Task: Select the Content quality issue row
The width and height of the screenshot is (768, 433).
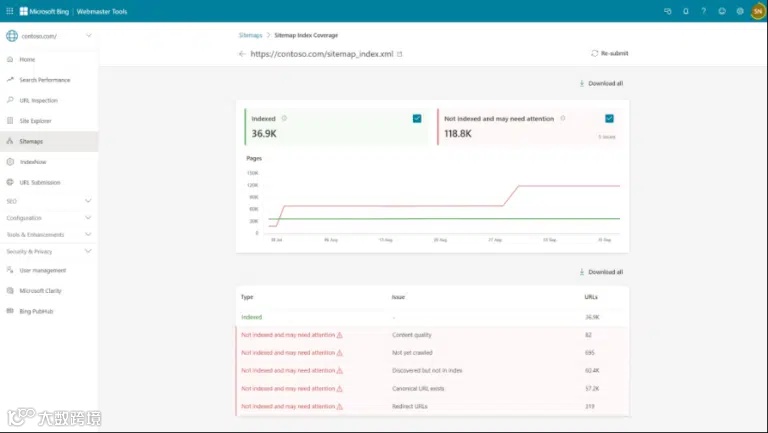Action: pos(432,335)
